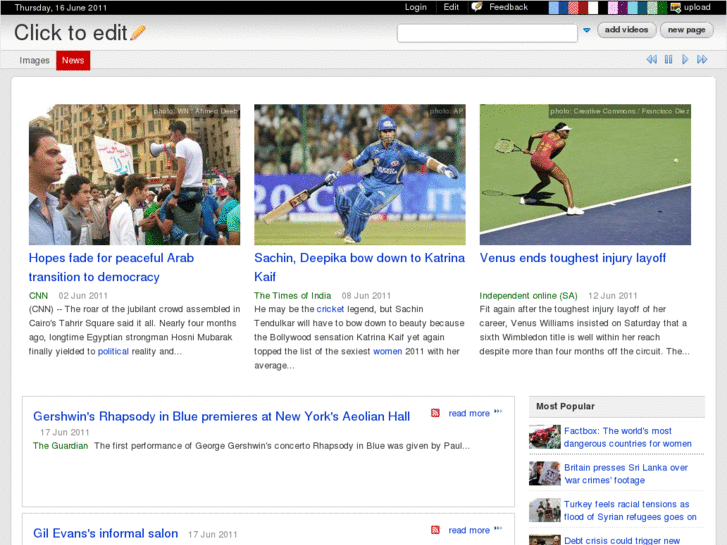The image size is (727, 545).
Task: Open the cricket batsman photo
Action: click(x=360, y=174)
